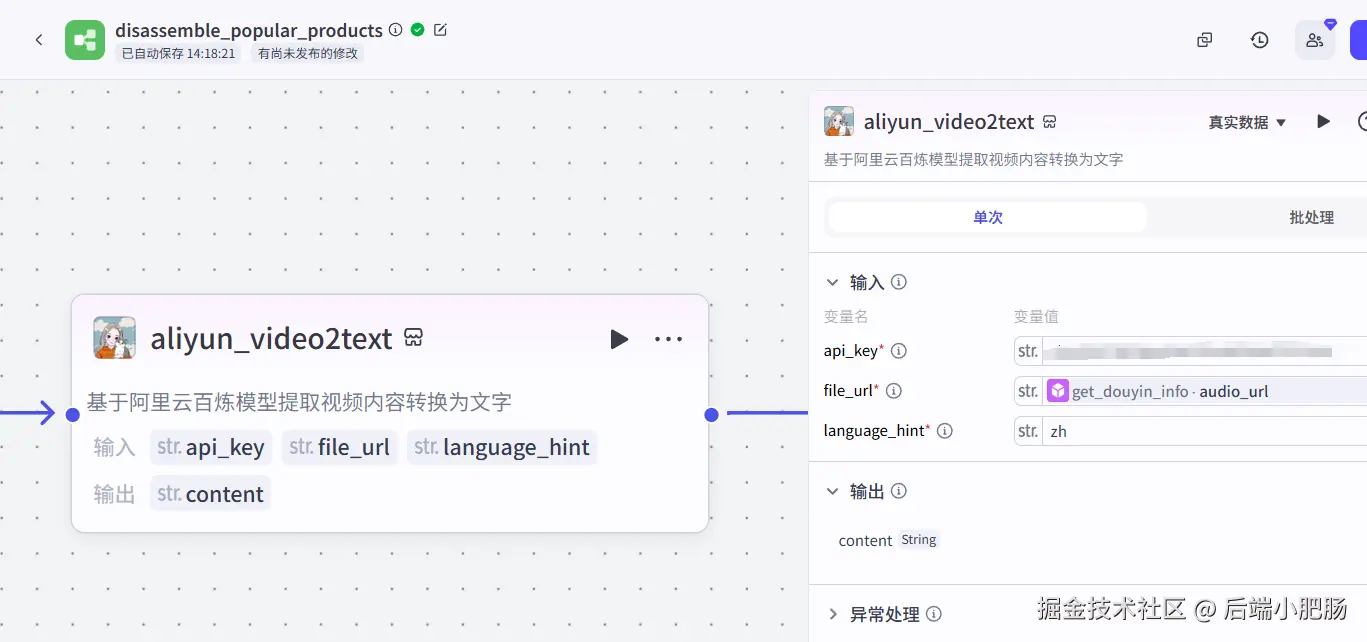The width and height of the screenshot is (1367, 642).
Task: Open str. type selector for api_key
Action: (1028, 351)
